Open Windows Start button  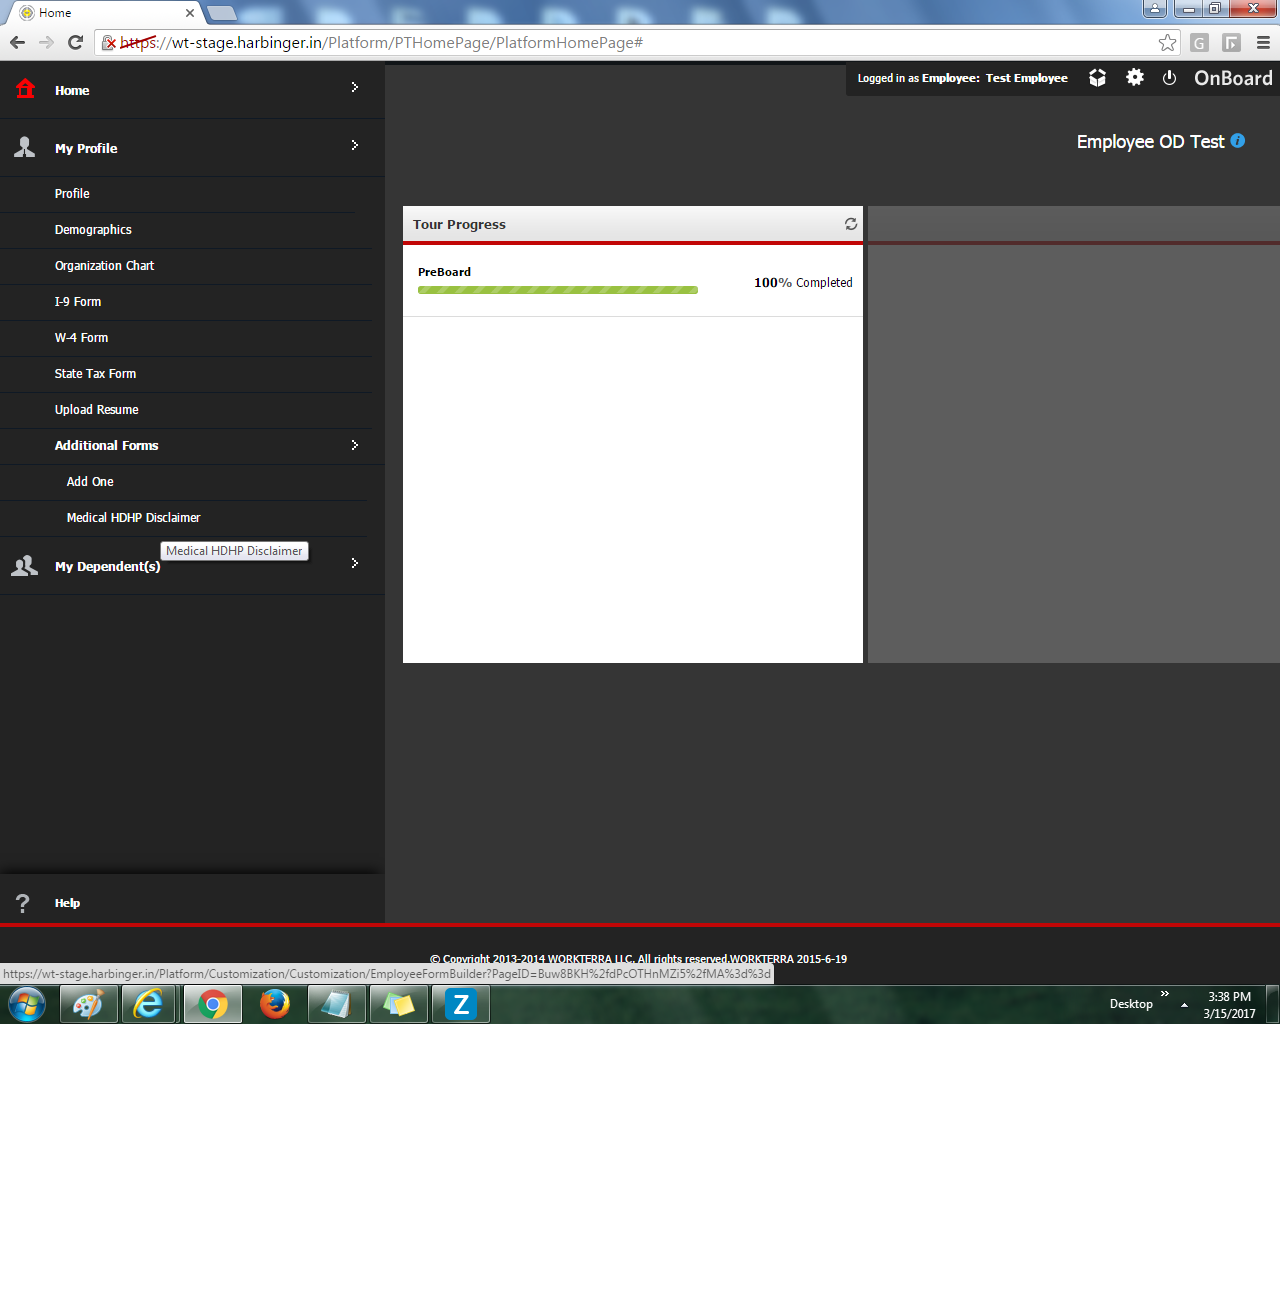[x=27, y=1004]
